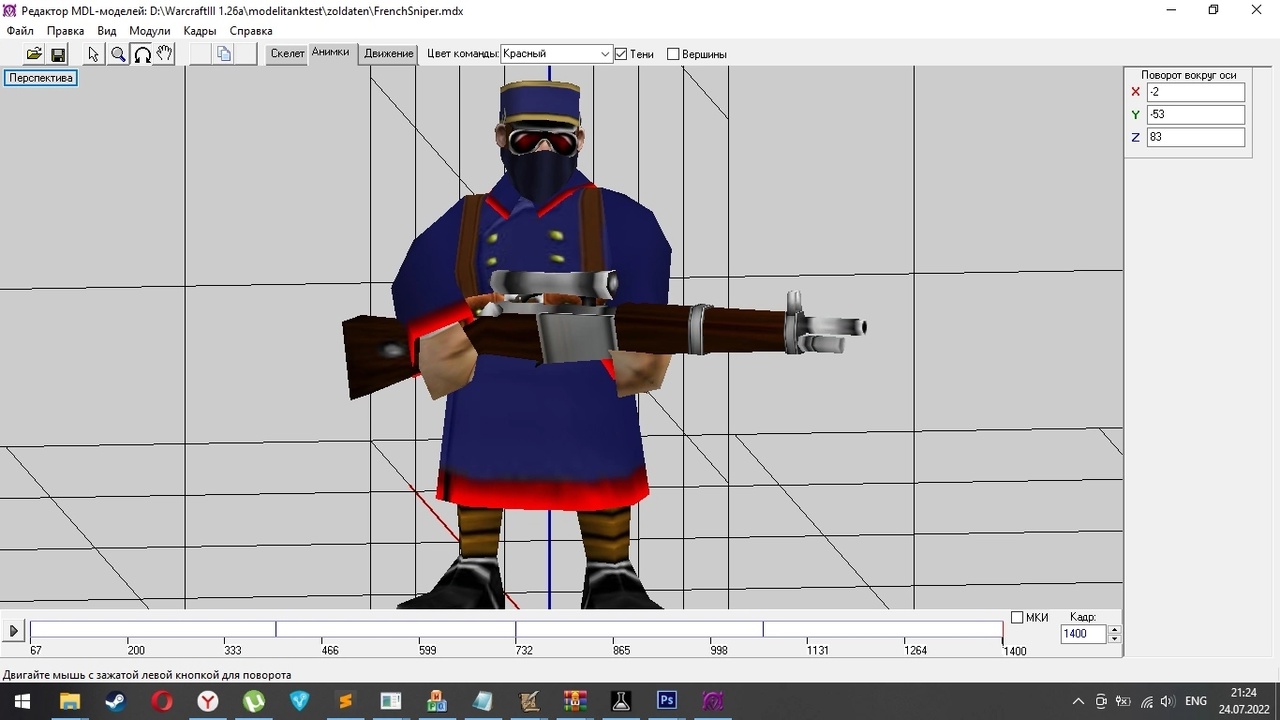This screenshot has width=1280, height=720.
Task: Open the volume control in system tray
Action: coord(1167,701)
